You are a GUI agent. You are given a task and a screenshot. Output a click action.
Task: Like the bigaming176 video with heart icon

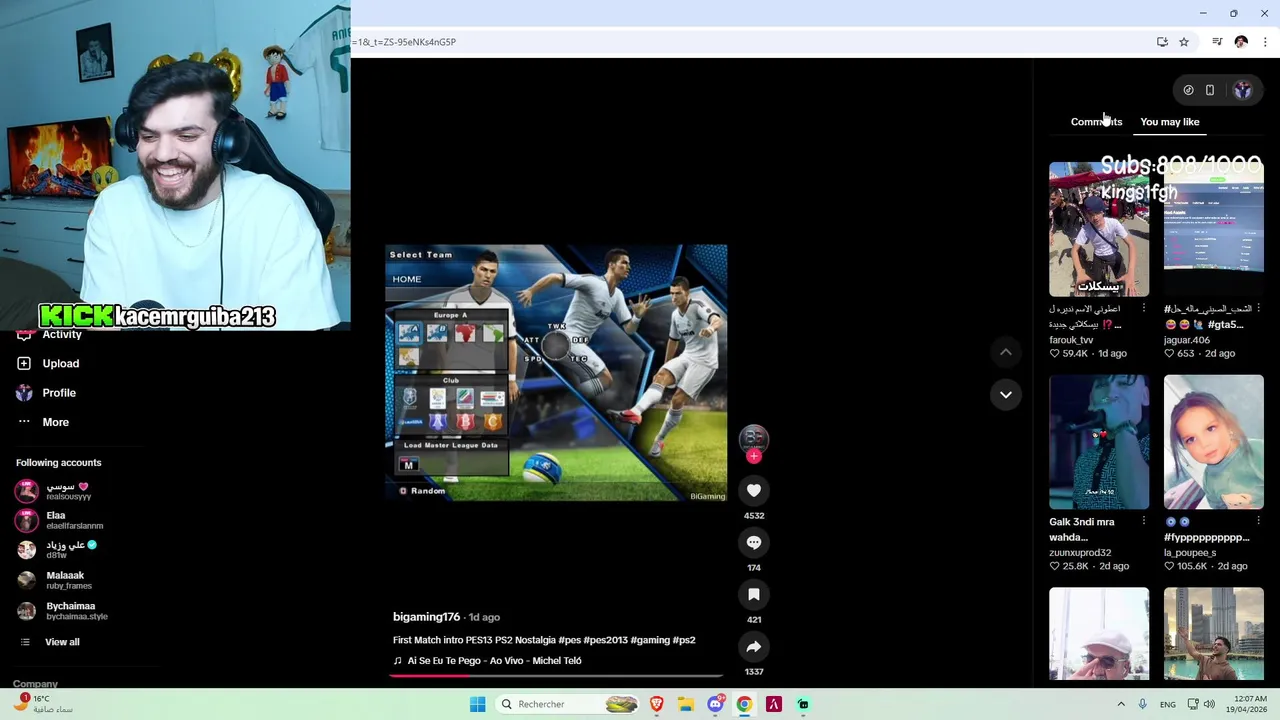pos(754,490)
